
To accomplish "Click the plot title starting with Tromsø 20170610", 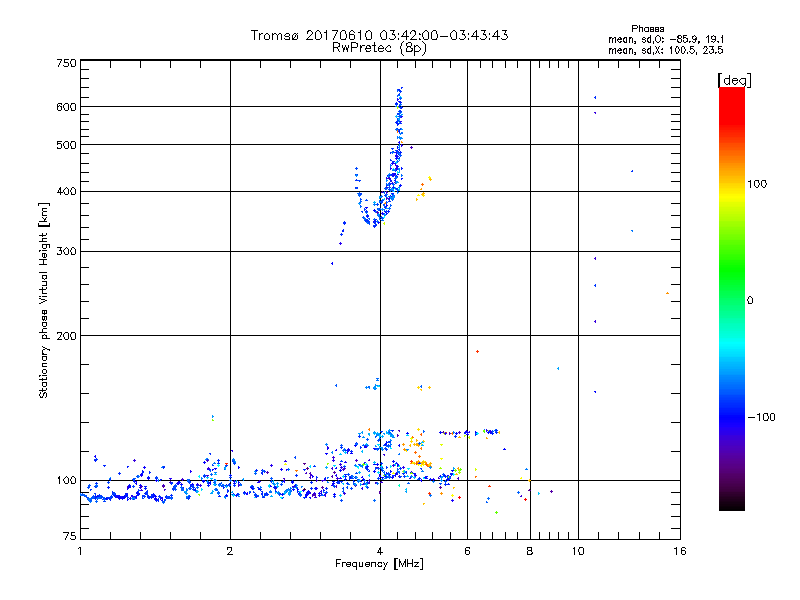I will (379, 35).
